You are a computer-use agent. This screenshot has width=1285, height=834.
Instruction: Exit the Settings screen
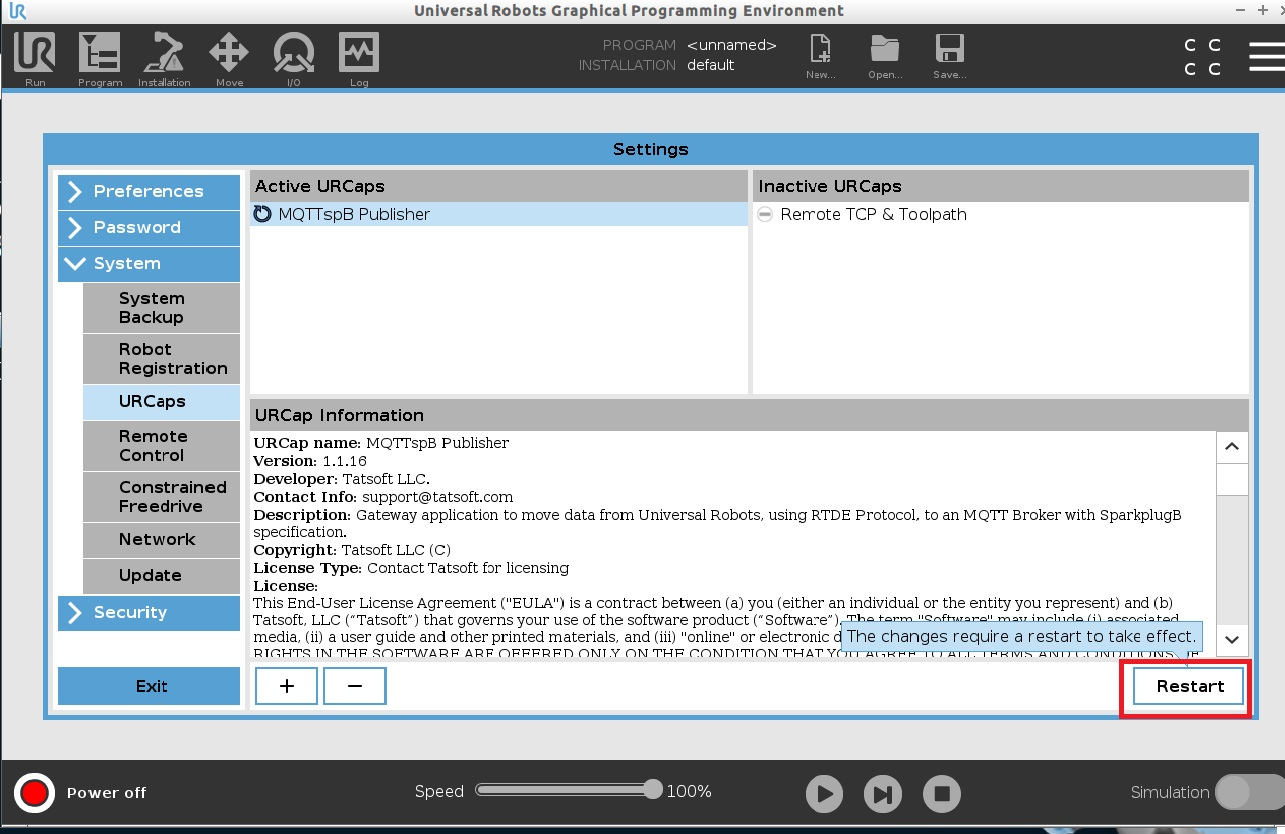pos(149,686)
